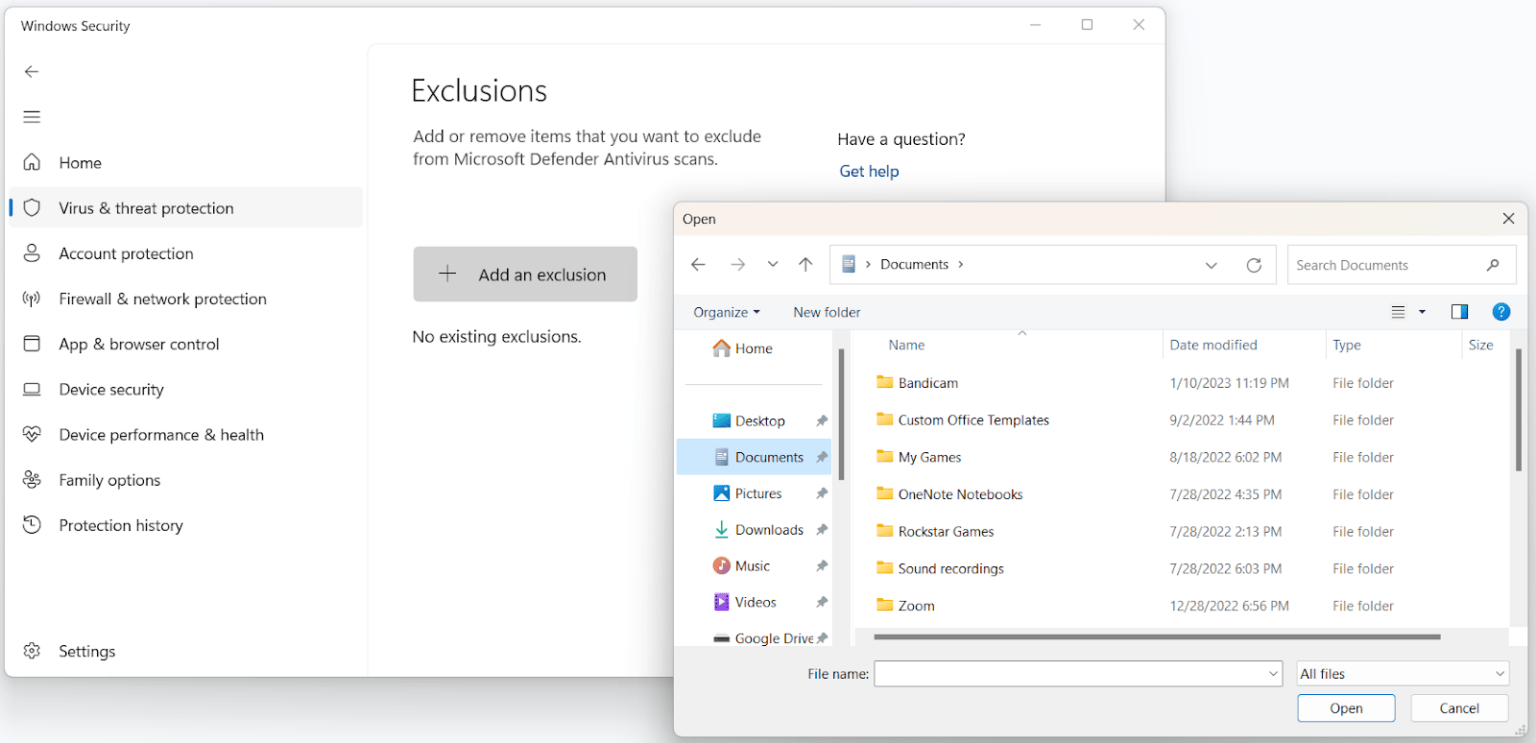Open the Get help link
Viewport: 1536px width, 743px height.
coord(868,171)
